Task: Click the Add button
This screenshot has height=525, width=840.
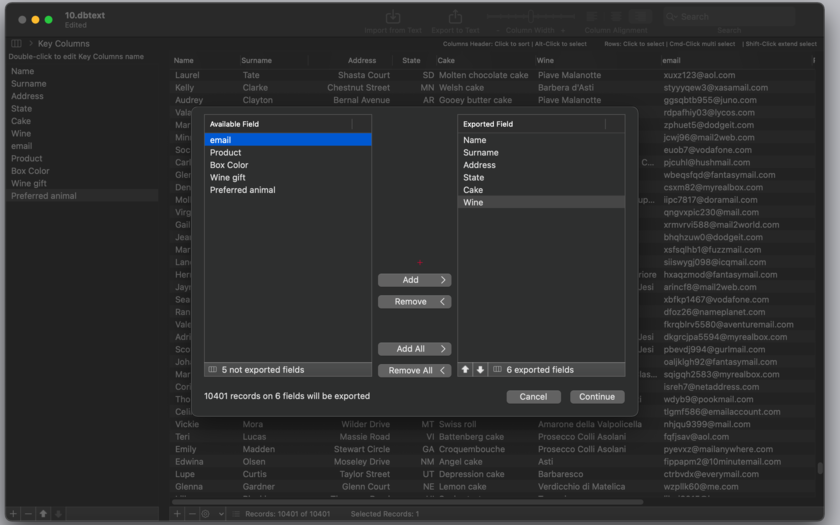Action: (415, 280)
